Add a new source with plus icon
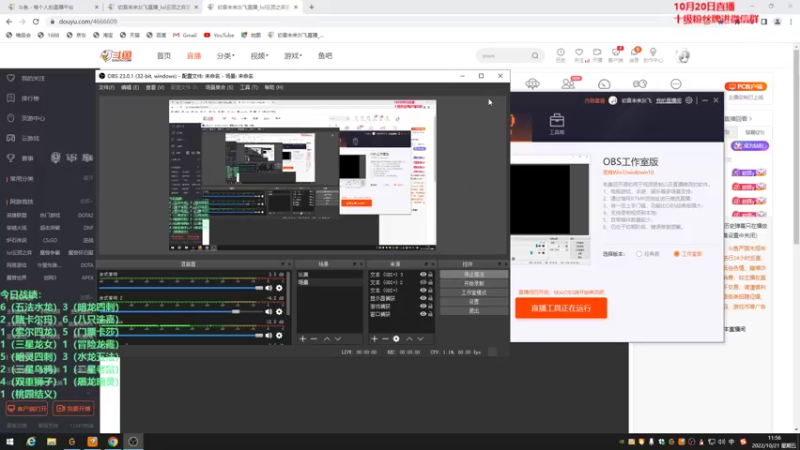The height and width of the screenshot is (450, 800). pos(374,339)
